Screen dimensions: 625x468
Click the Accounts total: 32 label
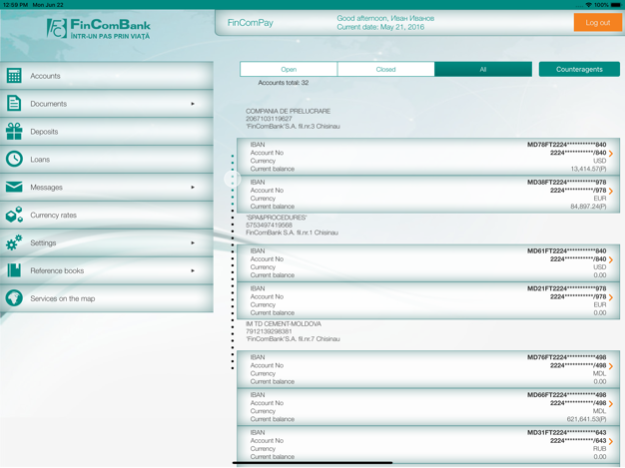(x=283, y=83)
